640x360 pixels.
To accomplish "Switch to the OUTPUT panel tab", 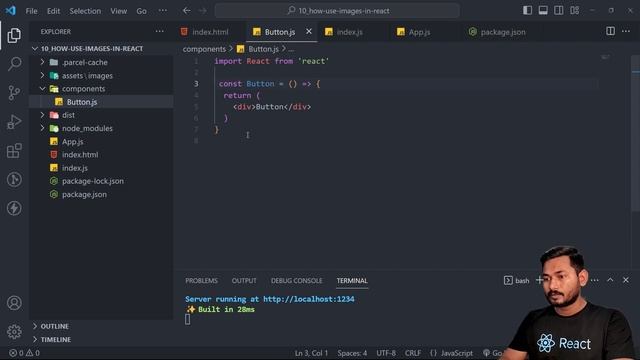I will 244,281.
